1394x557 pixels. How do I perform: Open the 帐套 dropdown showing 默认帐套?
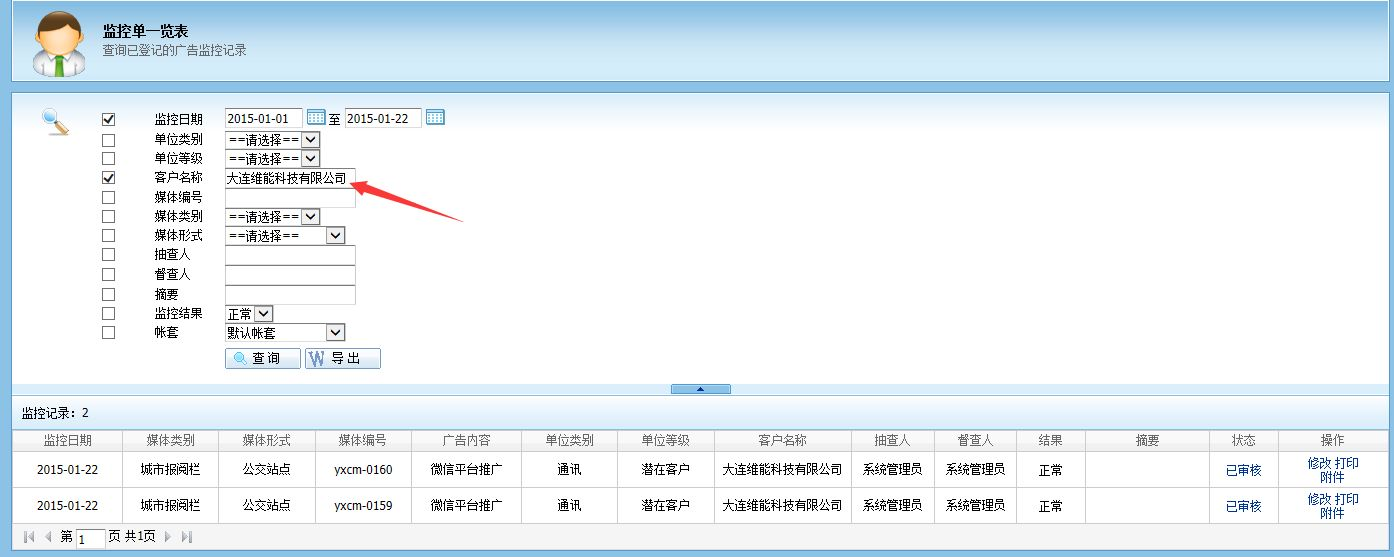tap(285, 332)
